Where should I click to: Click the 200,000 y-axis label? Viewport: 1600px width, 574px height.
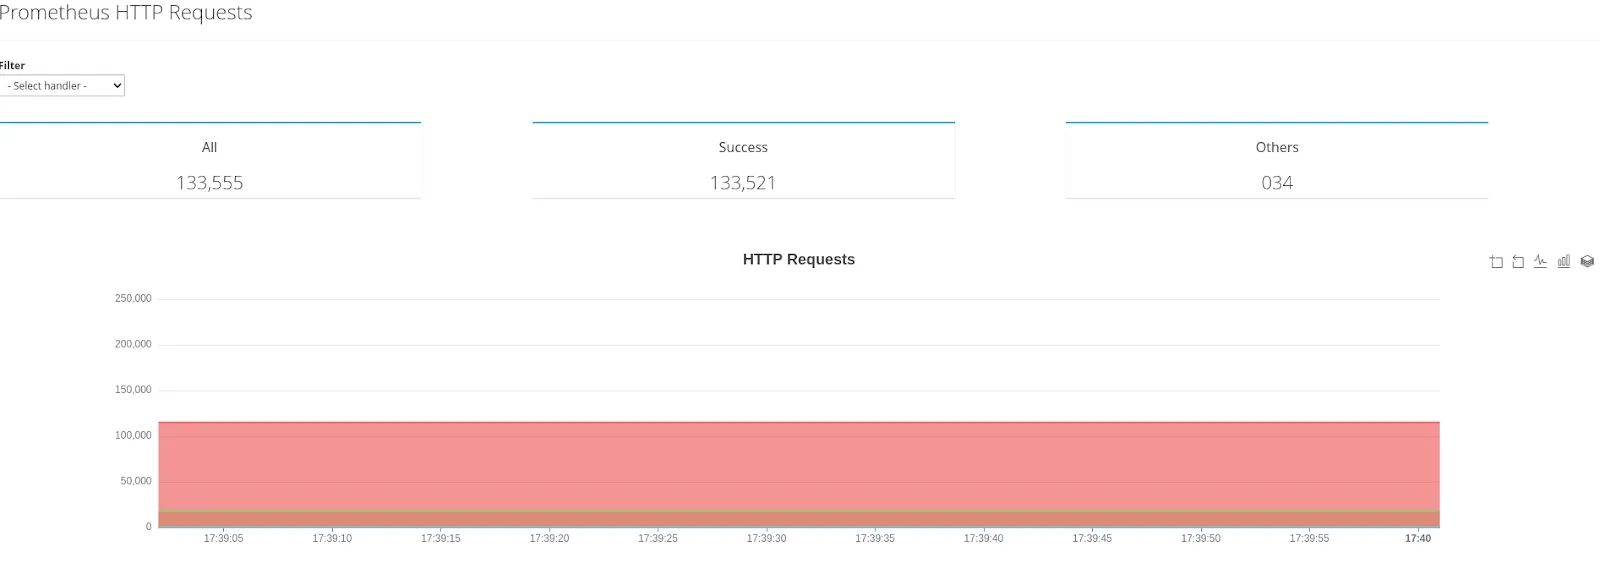point(133,344)
